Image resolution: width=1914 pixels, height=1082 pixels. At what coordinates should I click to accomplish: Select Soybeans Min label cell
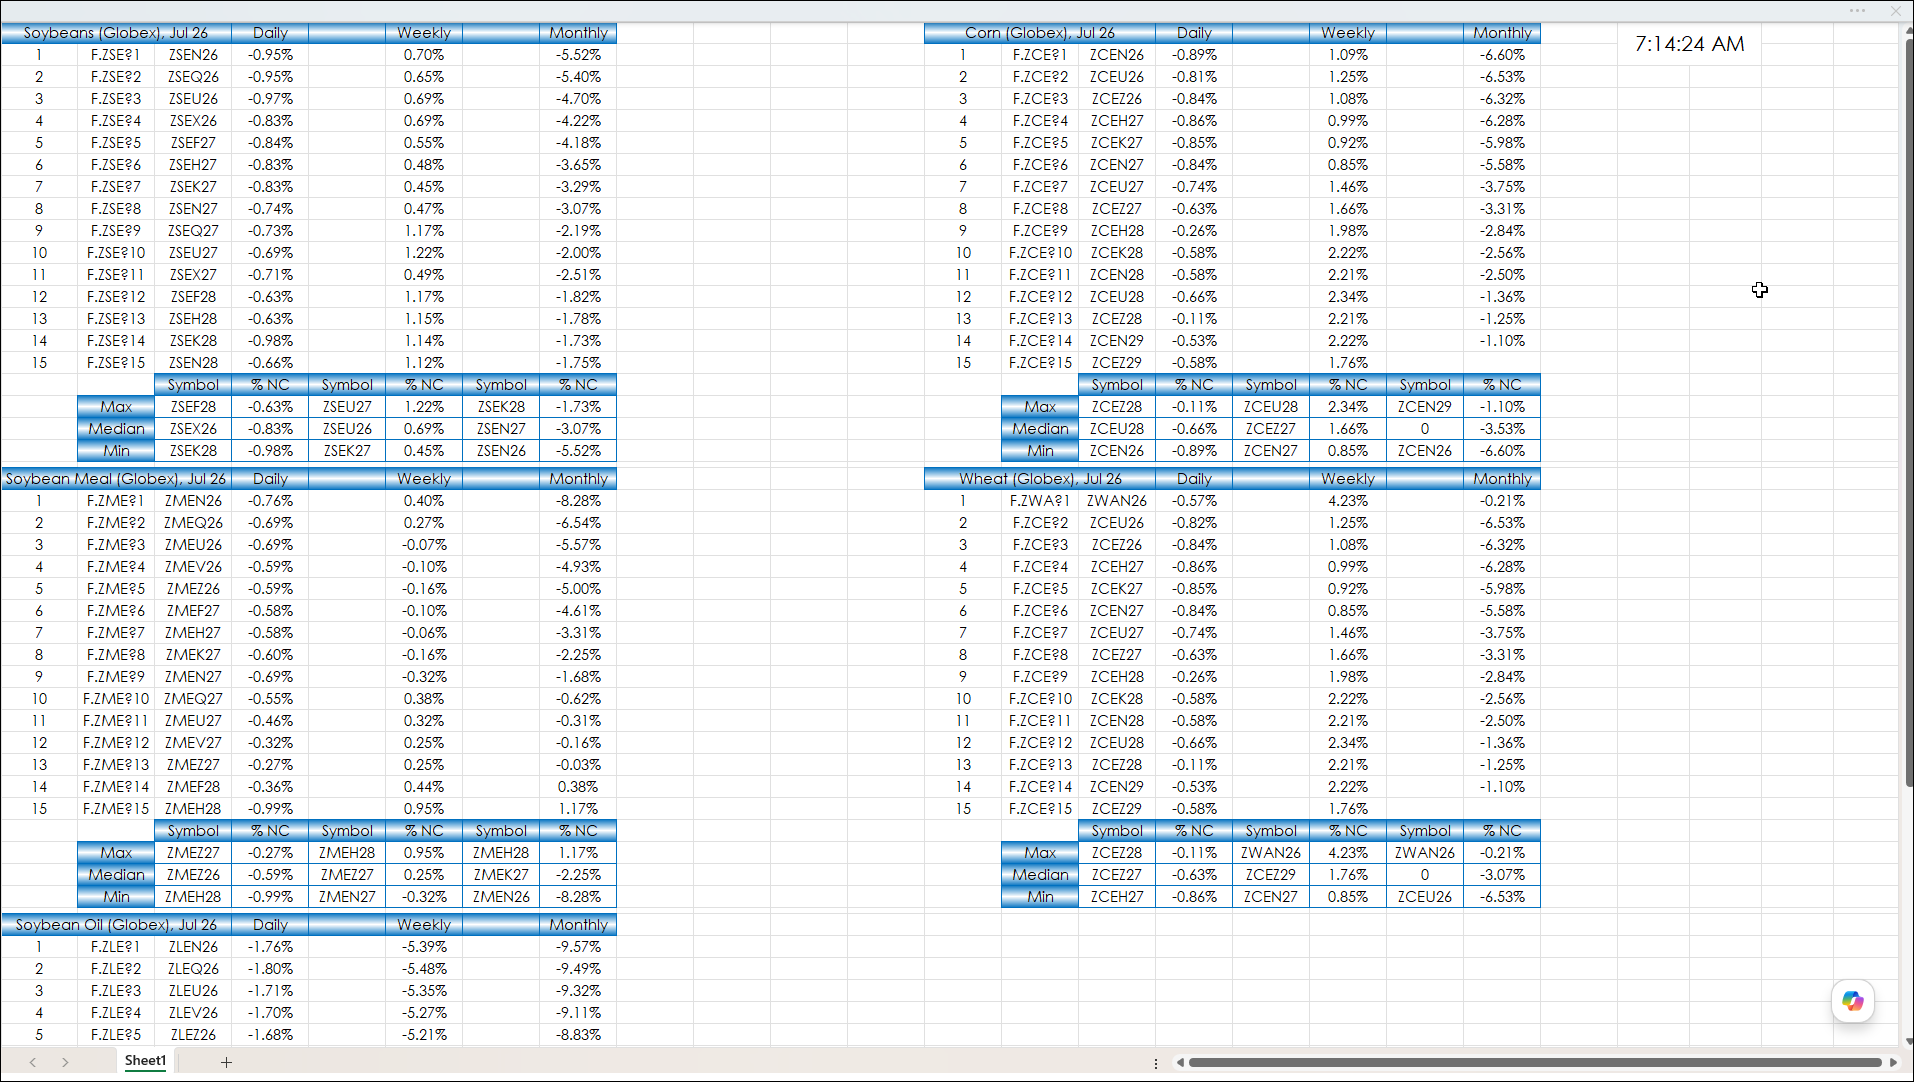[116, 451]
